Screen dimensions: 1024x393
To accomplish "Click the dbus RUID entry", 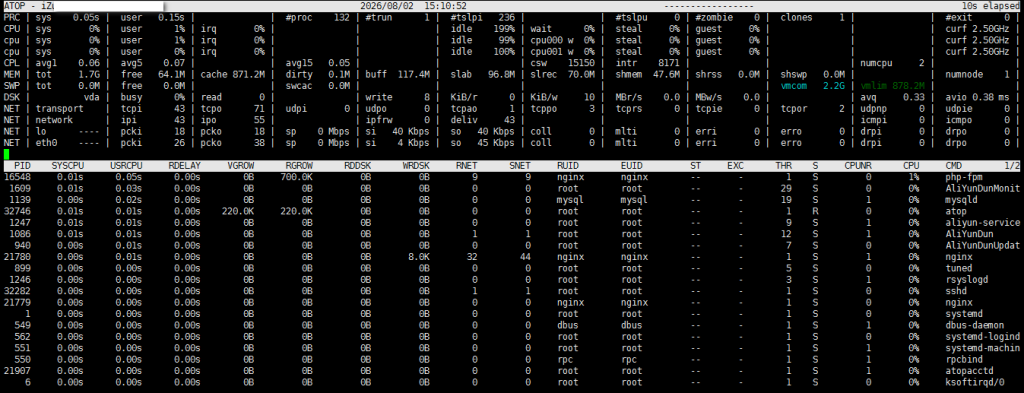I will (x=568, y=325).
